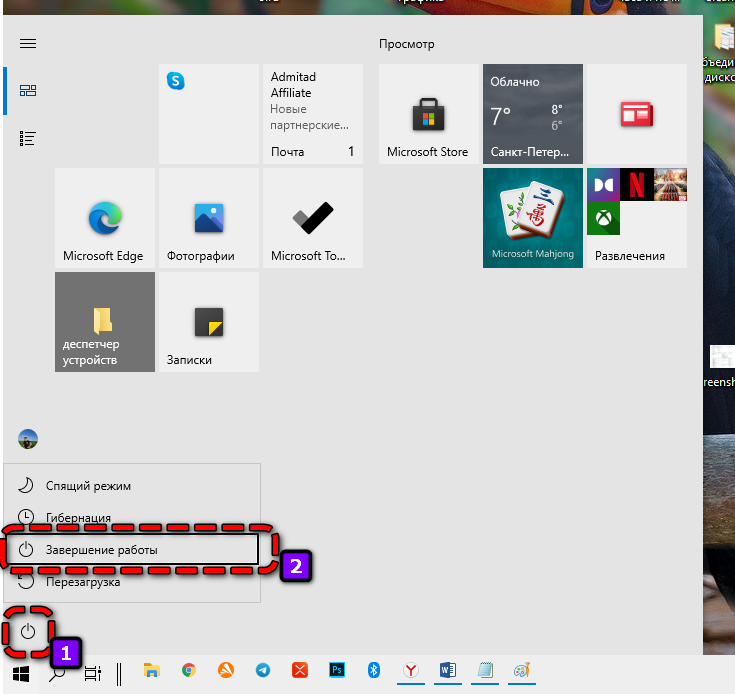
Task: Click the Просмотр group header
Action: (406, 44)
